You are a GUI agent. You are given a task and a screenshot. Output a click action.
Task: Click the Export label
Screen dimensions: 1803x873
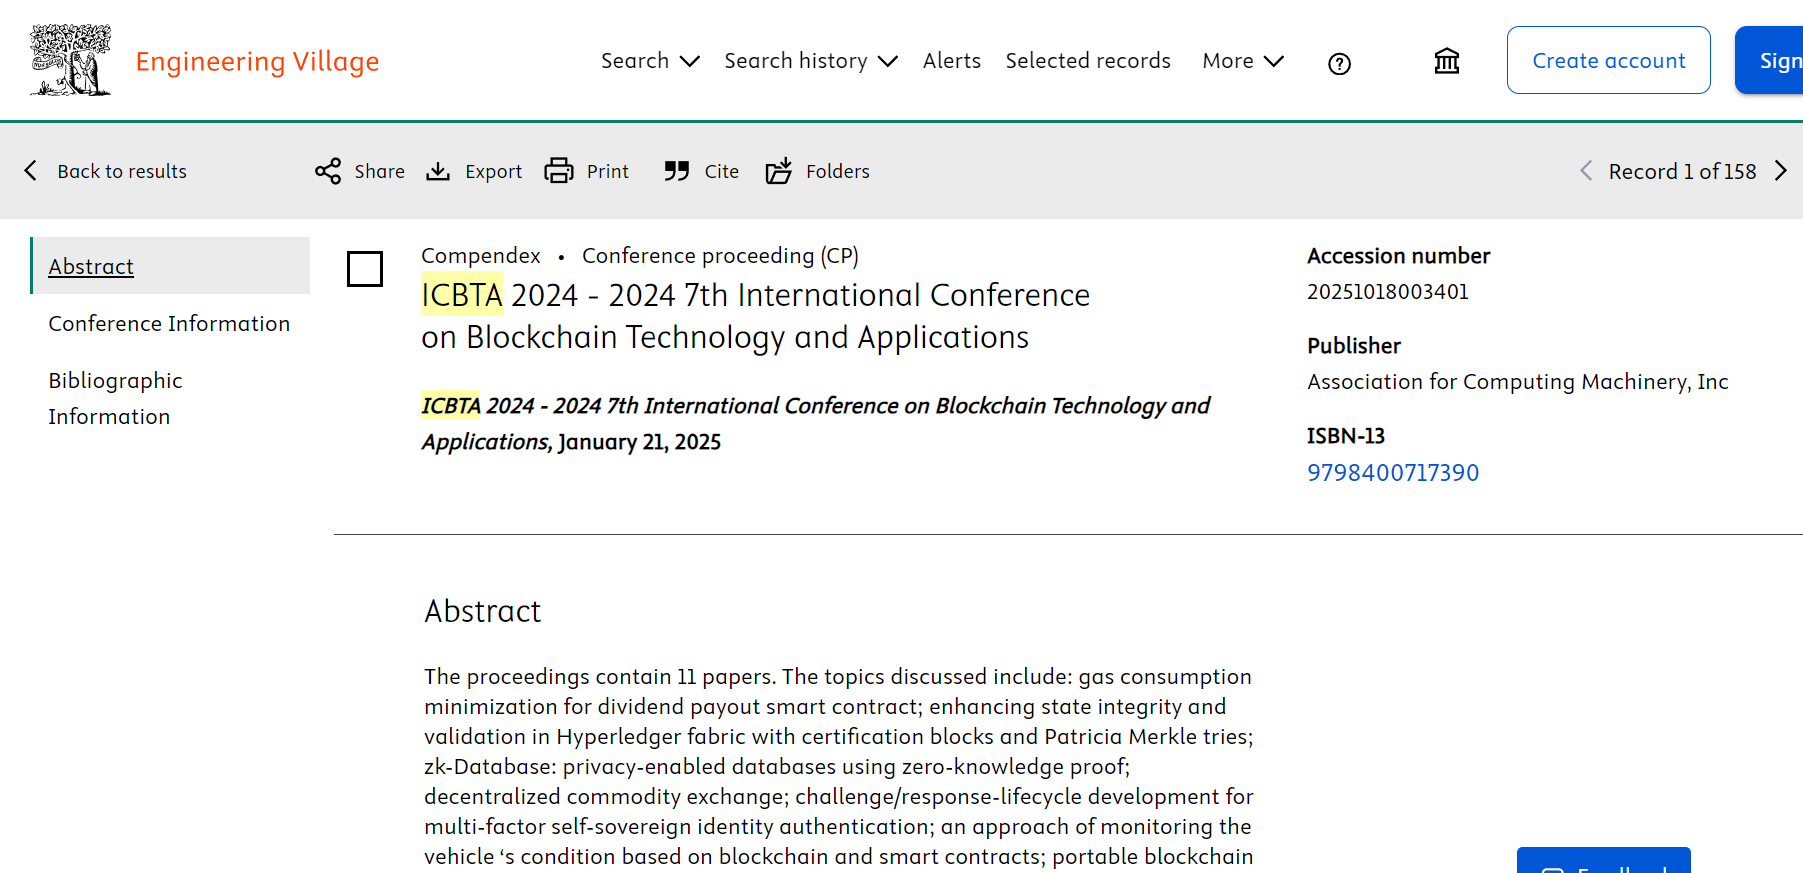pos(494,171)
